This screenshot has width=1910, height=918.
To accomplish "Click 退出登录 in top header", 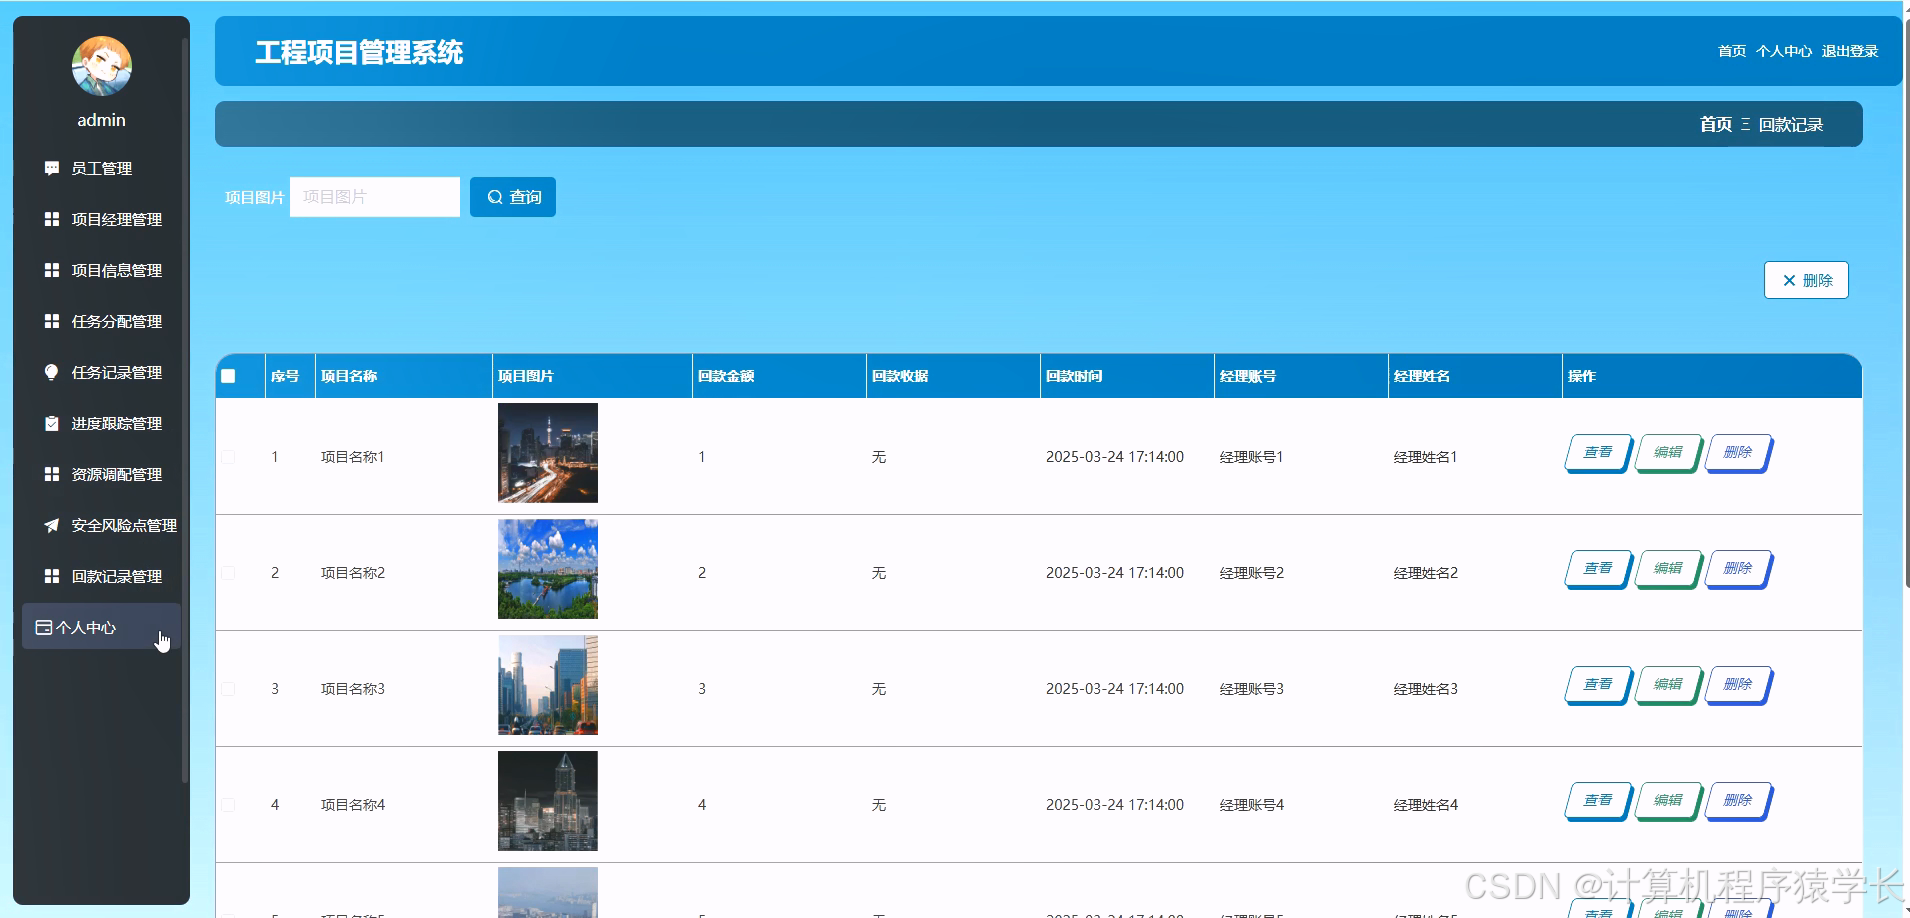I will pyautogui.click(x=1850, y=51).
